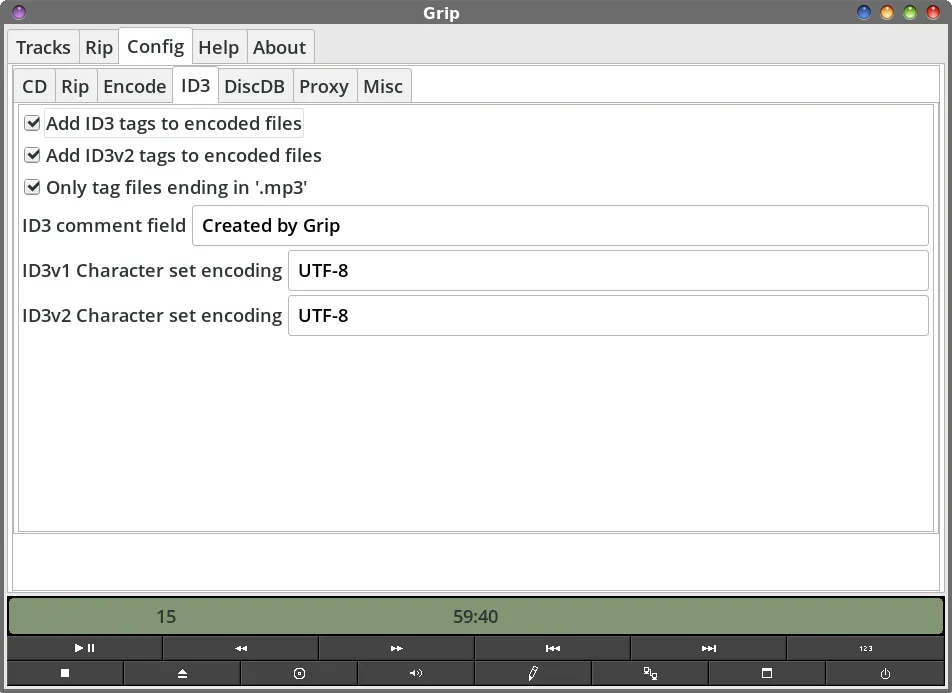
Task: Open the Help tab
Action: [x=219, y=47]
